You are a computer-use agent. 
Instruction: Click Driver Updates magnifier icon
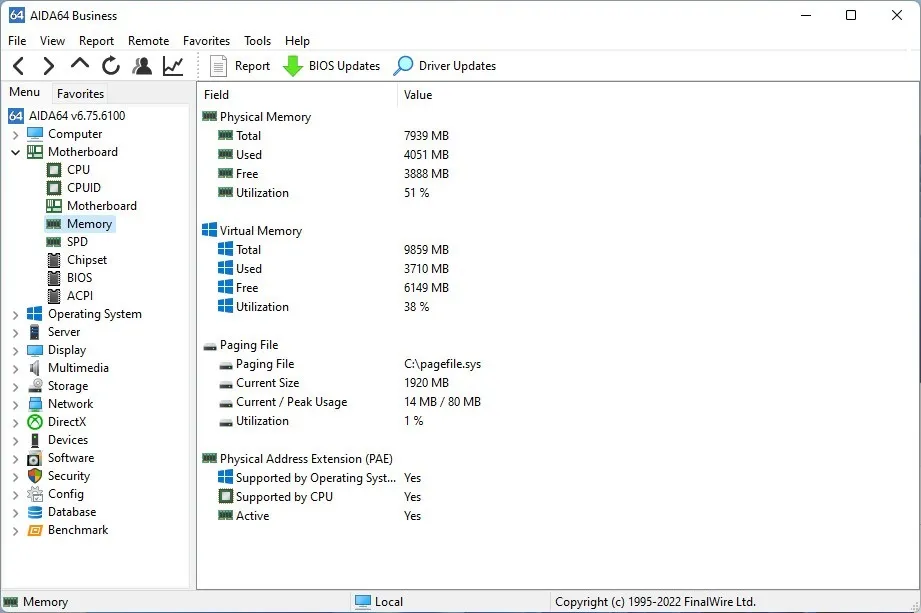[x=403, y=66]
